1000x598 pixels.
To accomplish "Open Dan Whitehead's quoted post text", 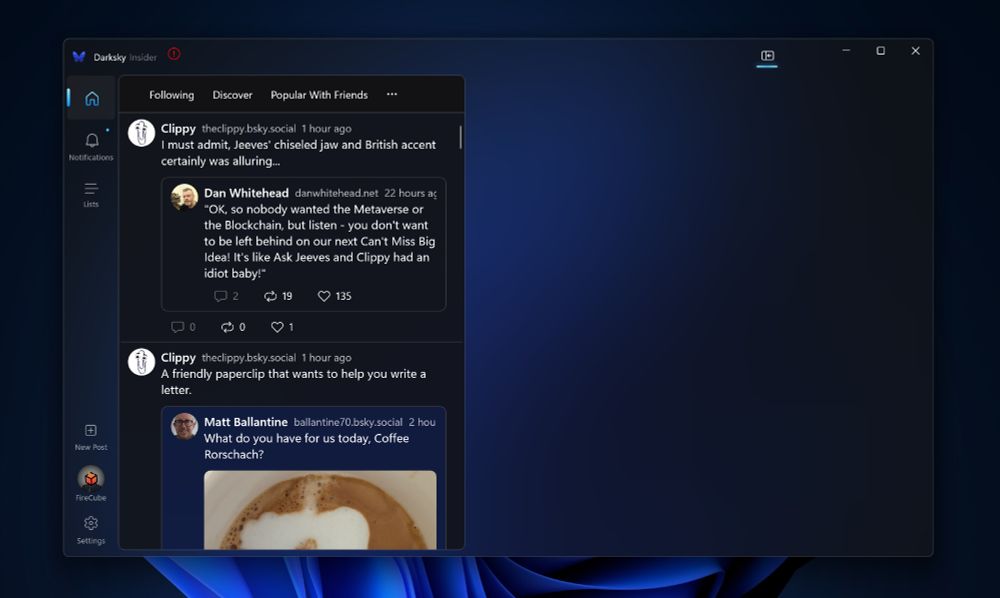I will [x=320, y=242].
